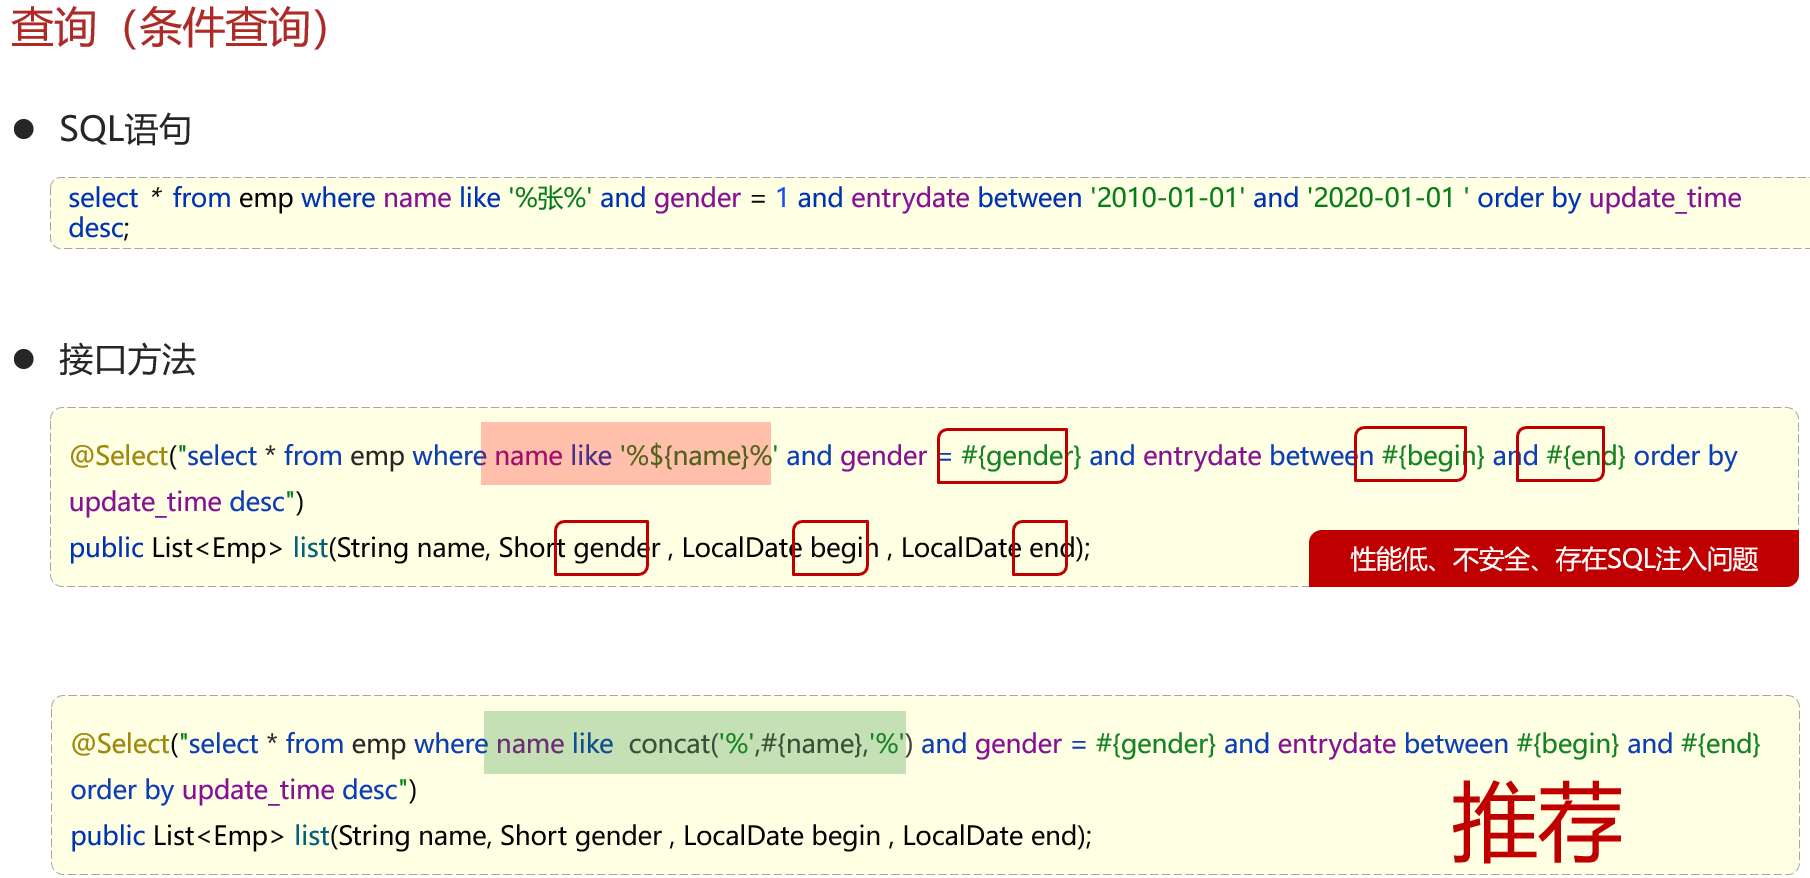The width and height of the screenshot is (1810, 878).
Task: Click the bullet dot before SQL语句
Action: 24,129
